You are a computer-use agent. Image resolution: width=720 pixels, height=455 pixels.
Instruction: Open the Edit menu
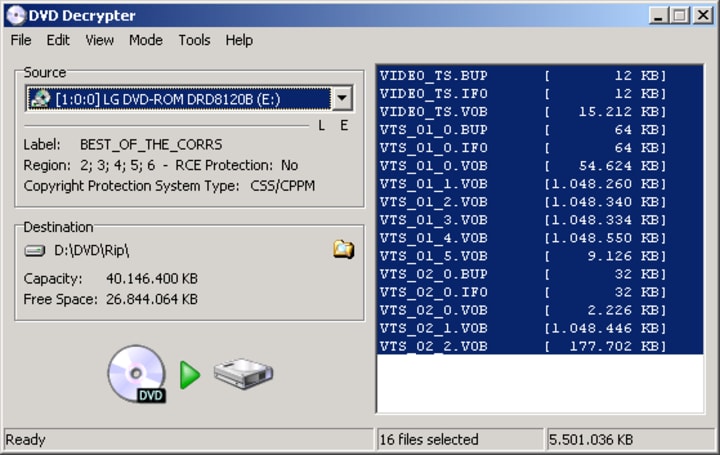click(x=58, y=40)
